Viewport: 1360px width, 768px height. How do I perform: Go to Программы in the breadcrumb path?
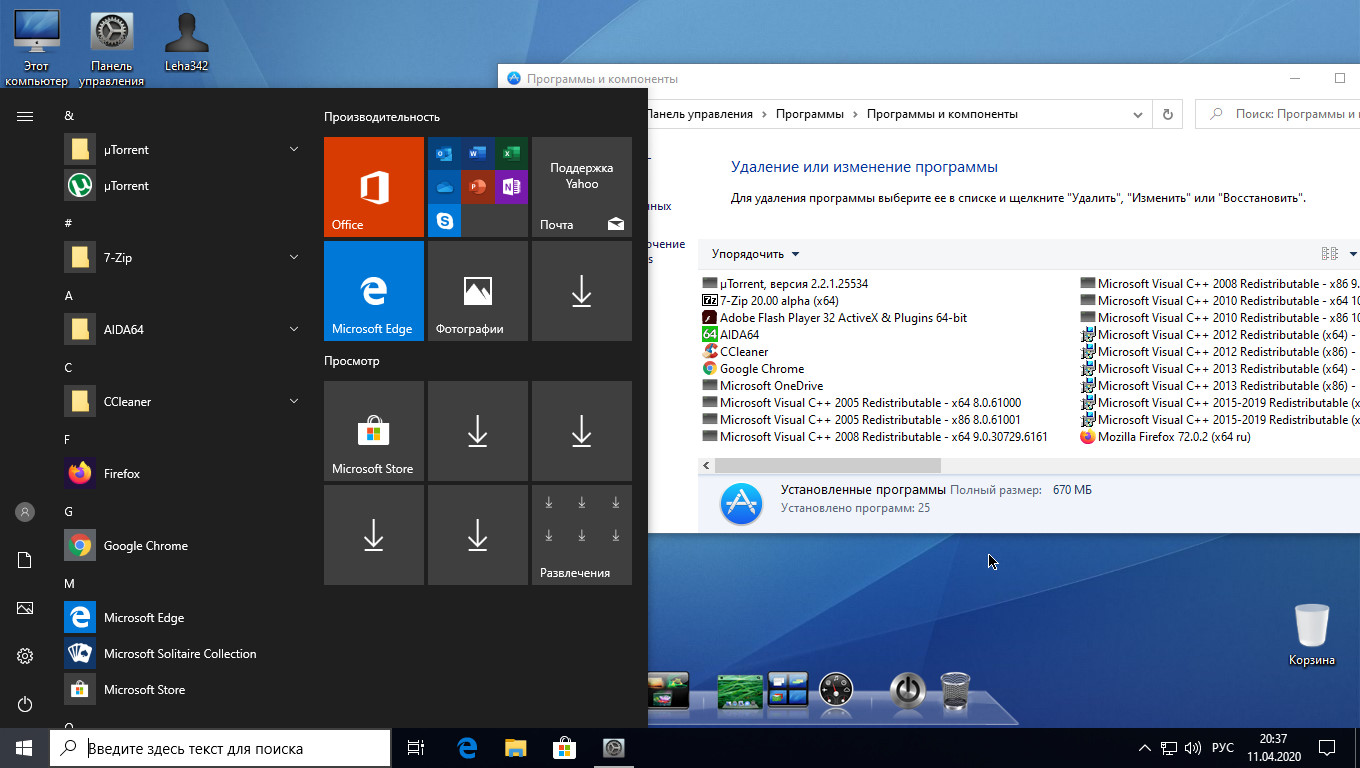[810, 114]
